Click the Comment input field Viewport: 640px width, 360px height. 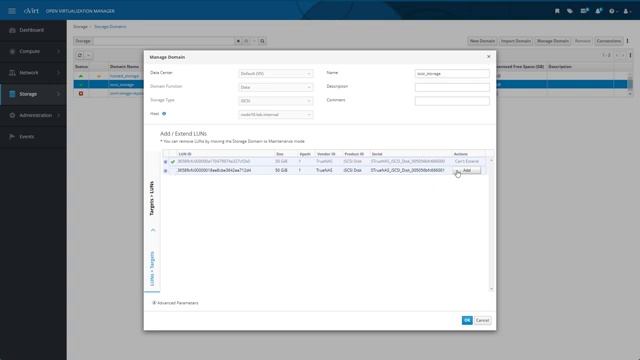[x=452, y=101]
